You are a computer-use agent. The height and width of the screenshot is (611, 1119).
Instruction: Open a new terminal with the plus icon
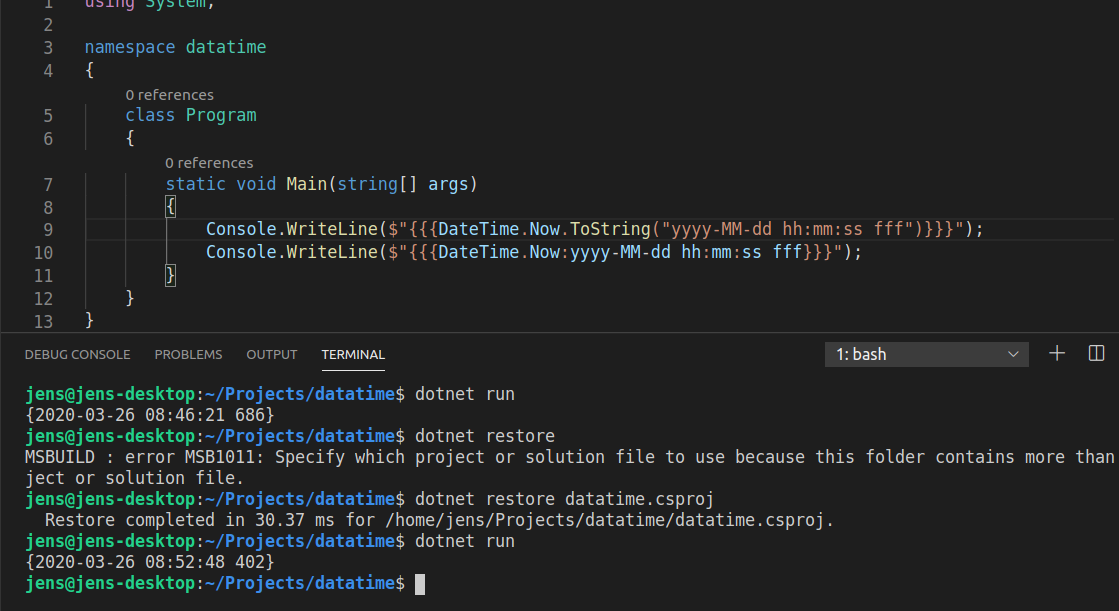[1057, 353]
